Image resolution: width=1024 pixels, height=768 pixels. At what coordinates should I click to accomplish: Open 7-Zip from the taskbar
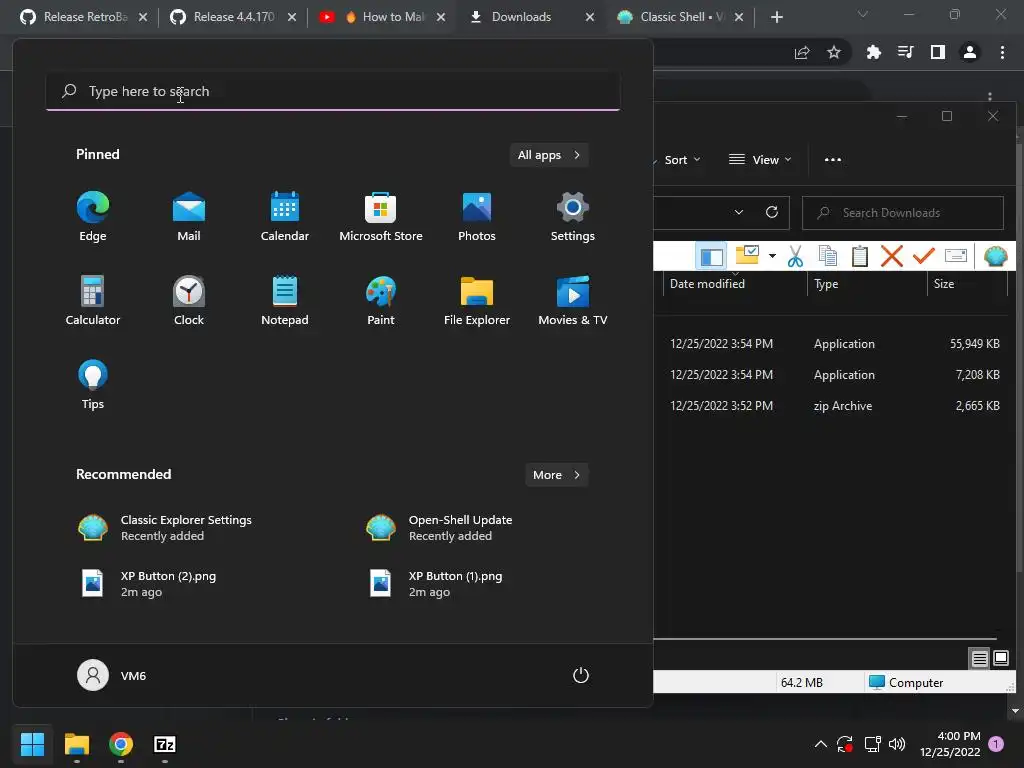coord(165,744)
